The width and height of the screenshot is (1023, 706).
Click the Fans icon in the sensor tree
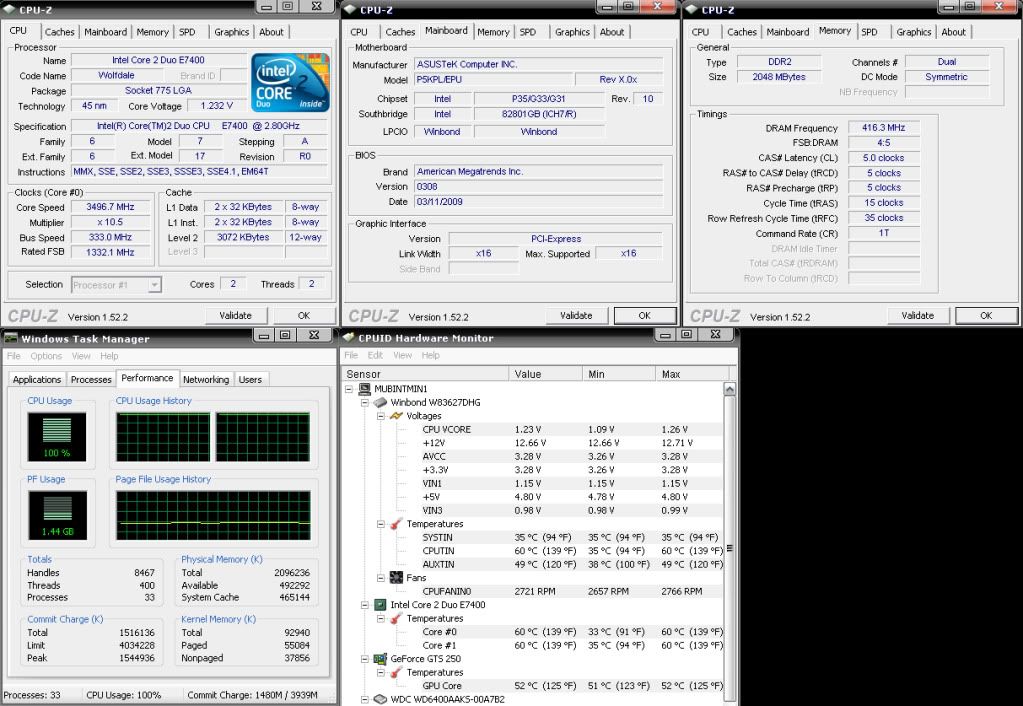coord(396,577)
